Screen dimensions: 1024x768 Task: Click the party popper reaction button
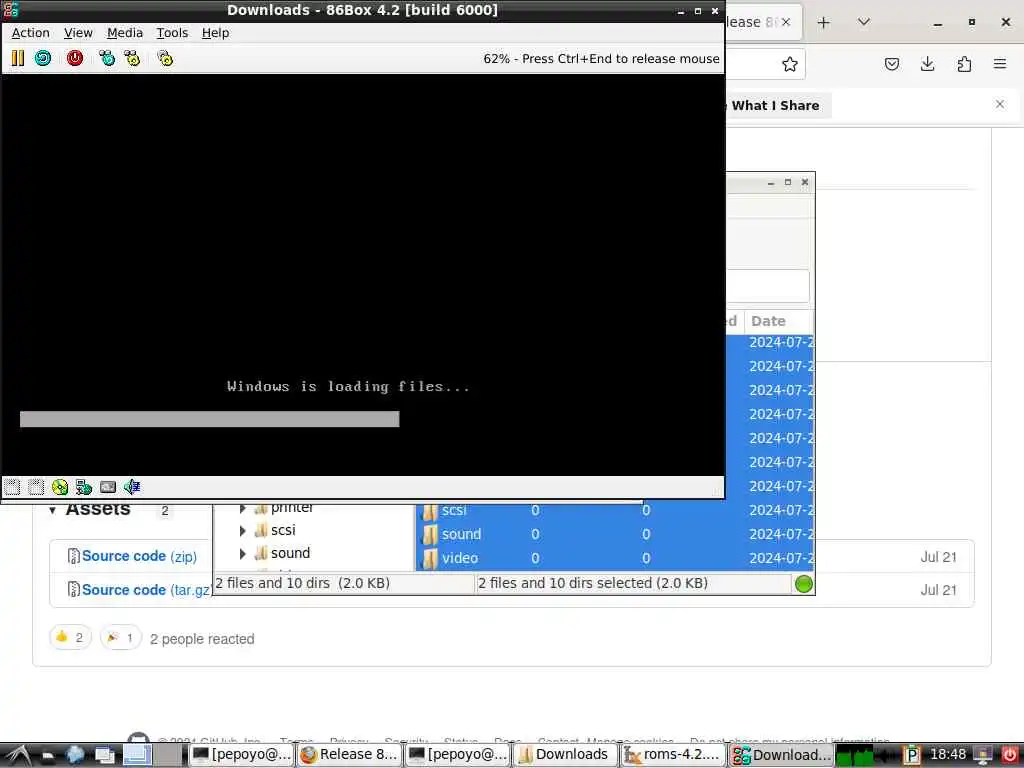pyautogui.click(x=120, y=637)
